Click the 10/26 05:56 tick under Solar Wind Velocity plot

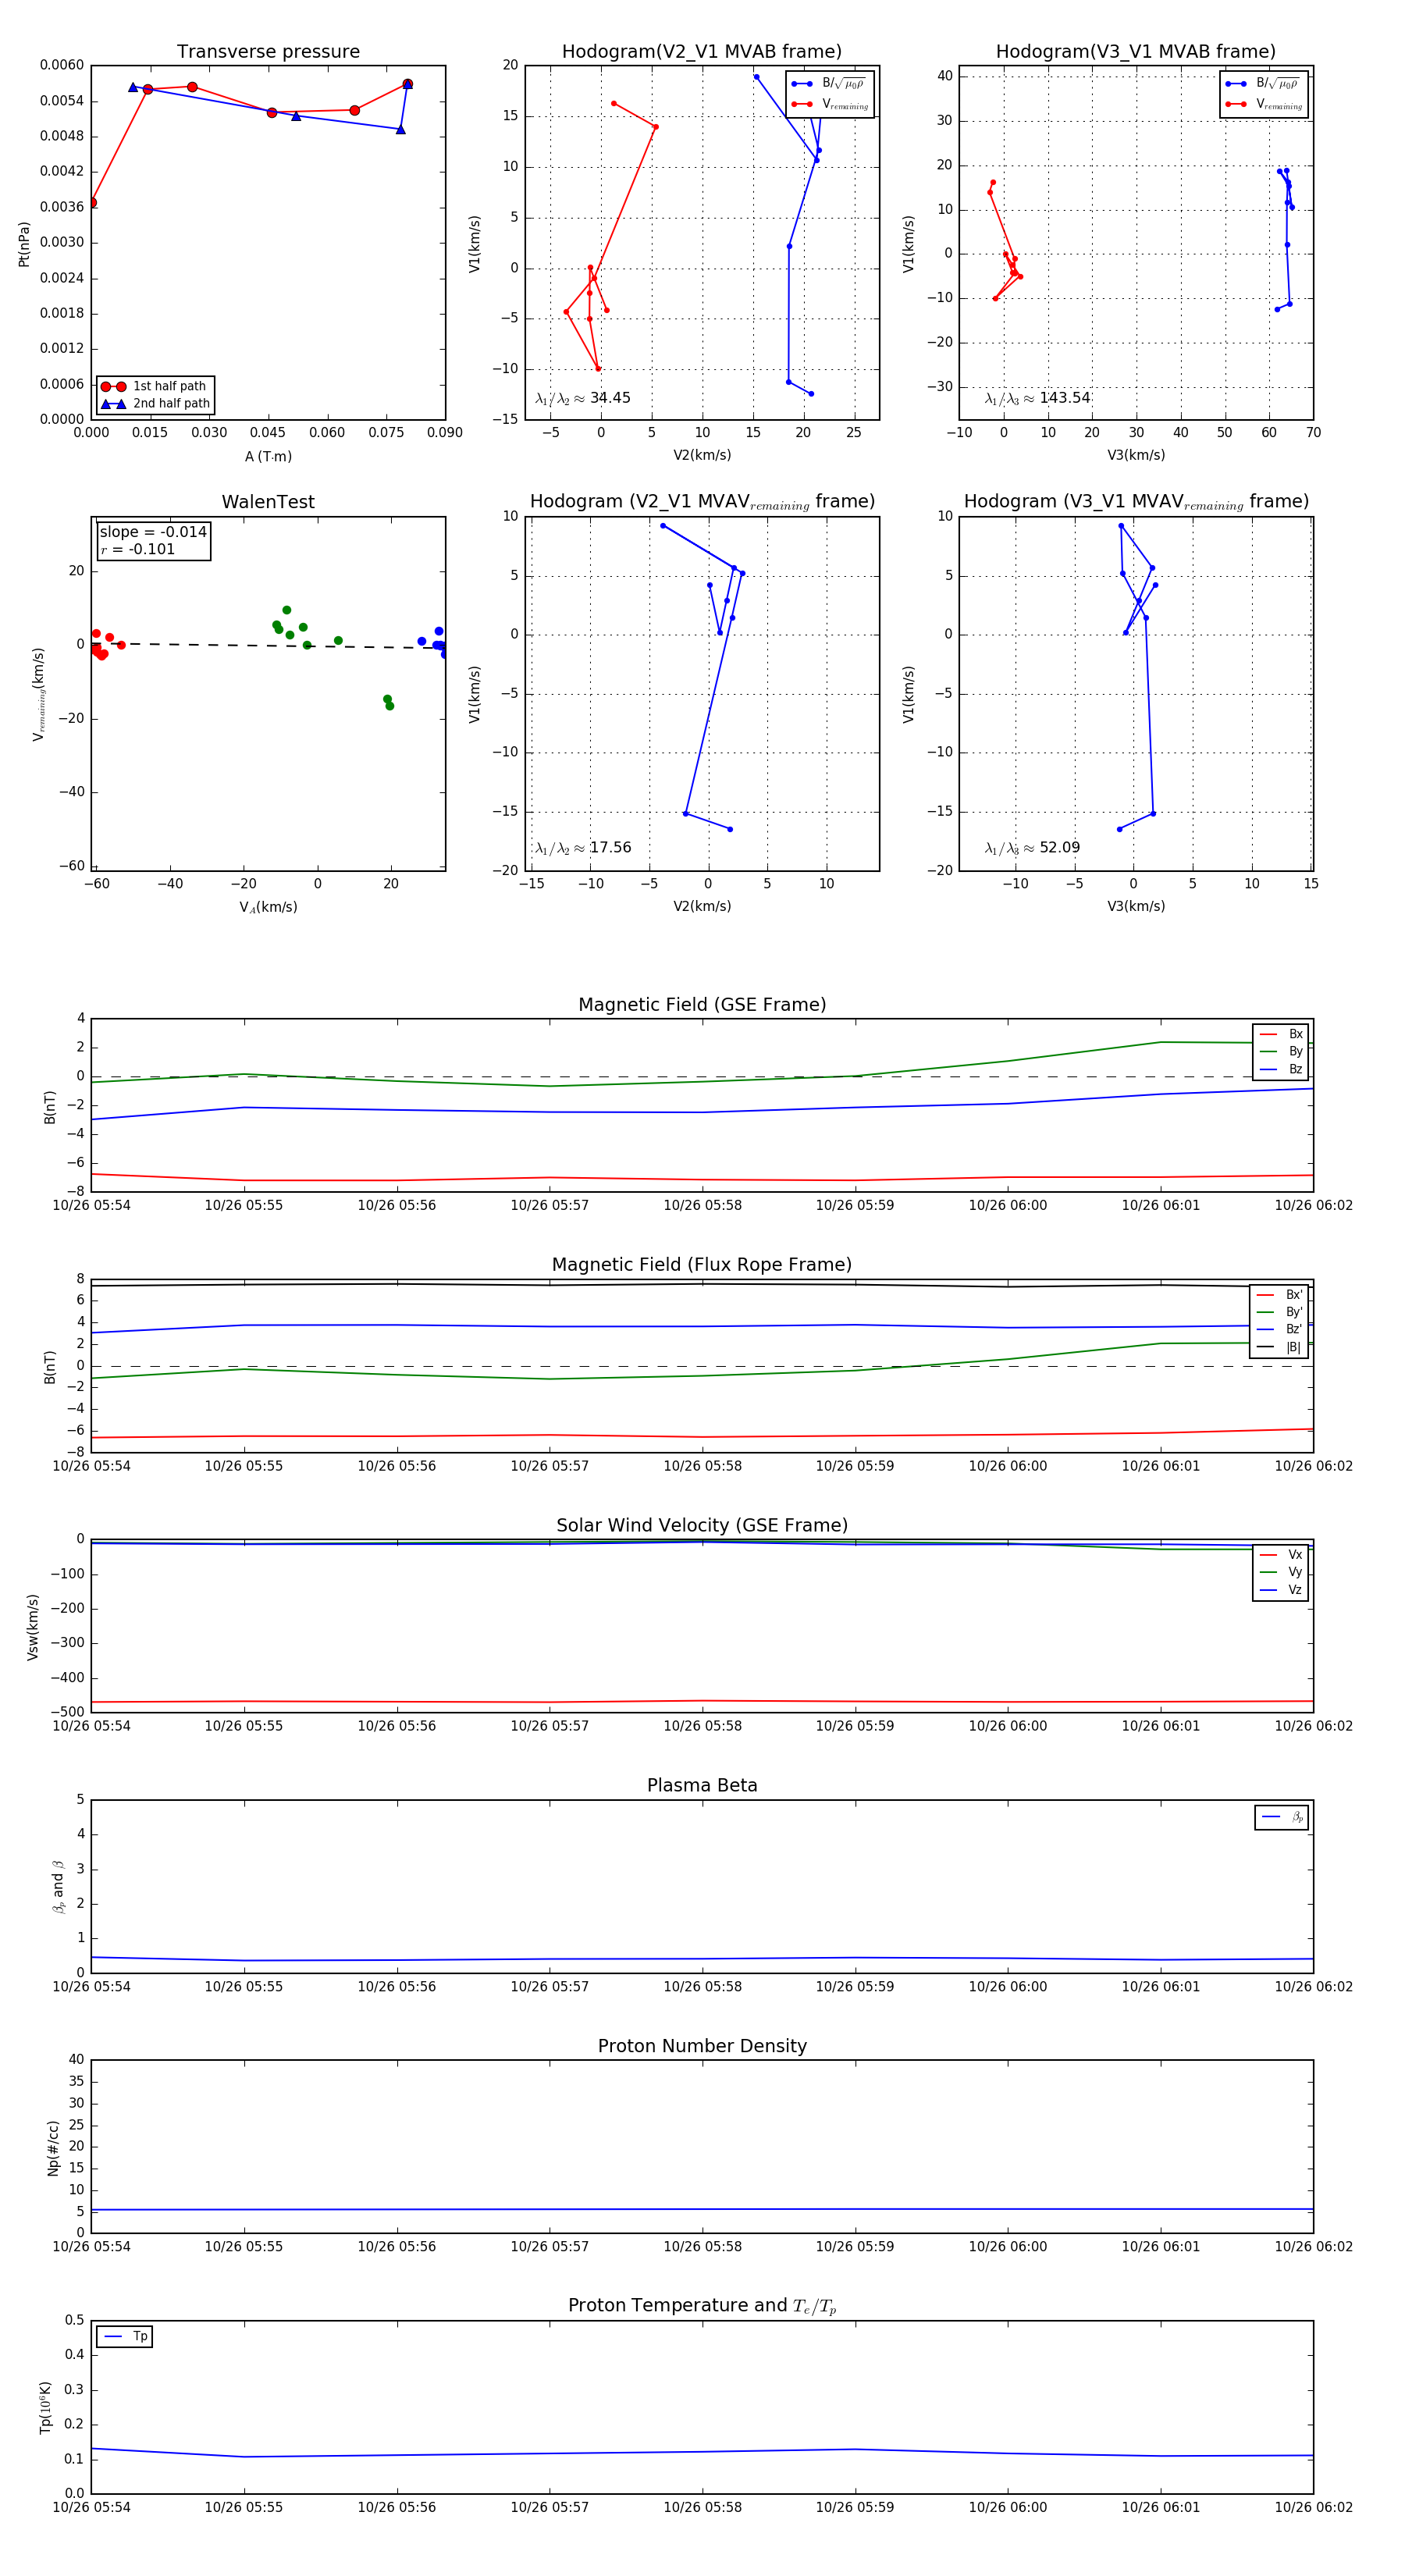(396, 1725)
